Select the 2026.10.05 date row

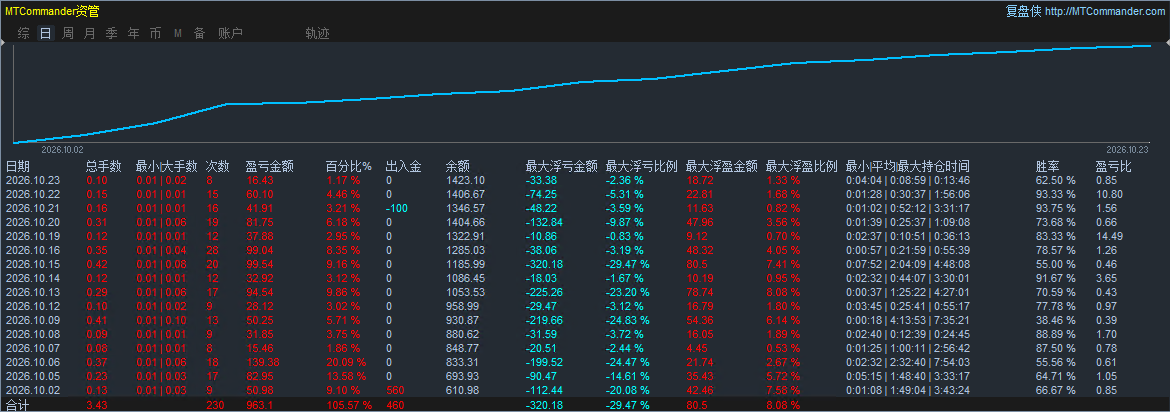pos(585,375)
